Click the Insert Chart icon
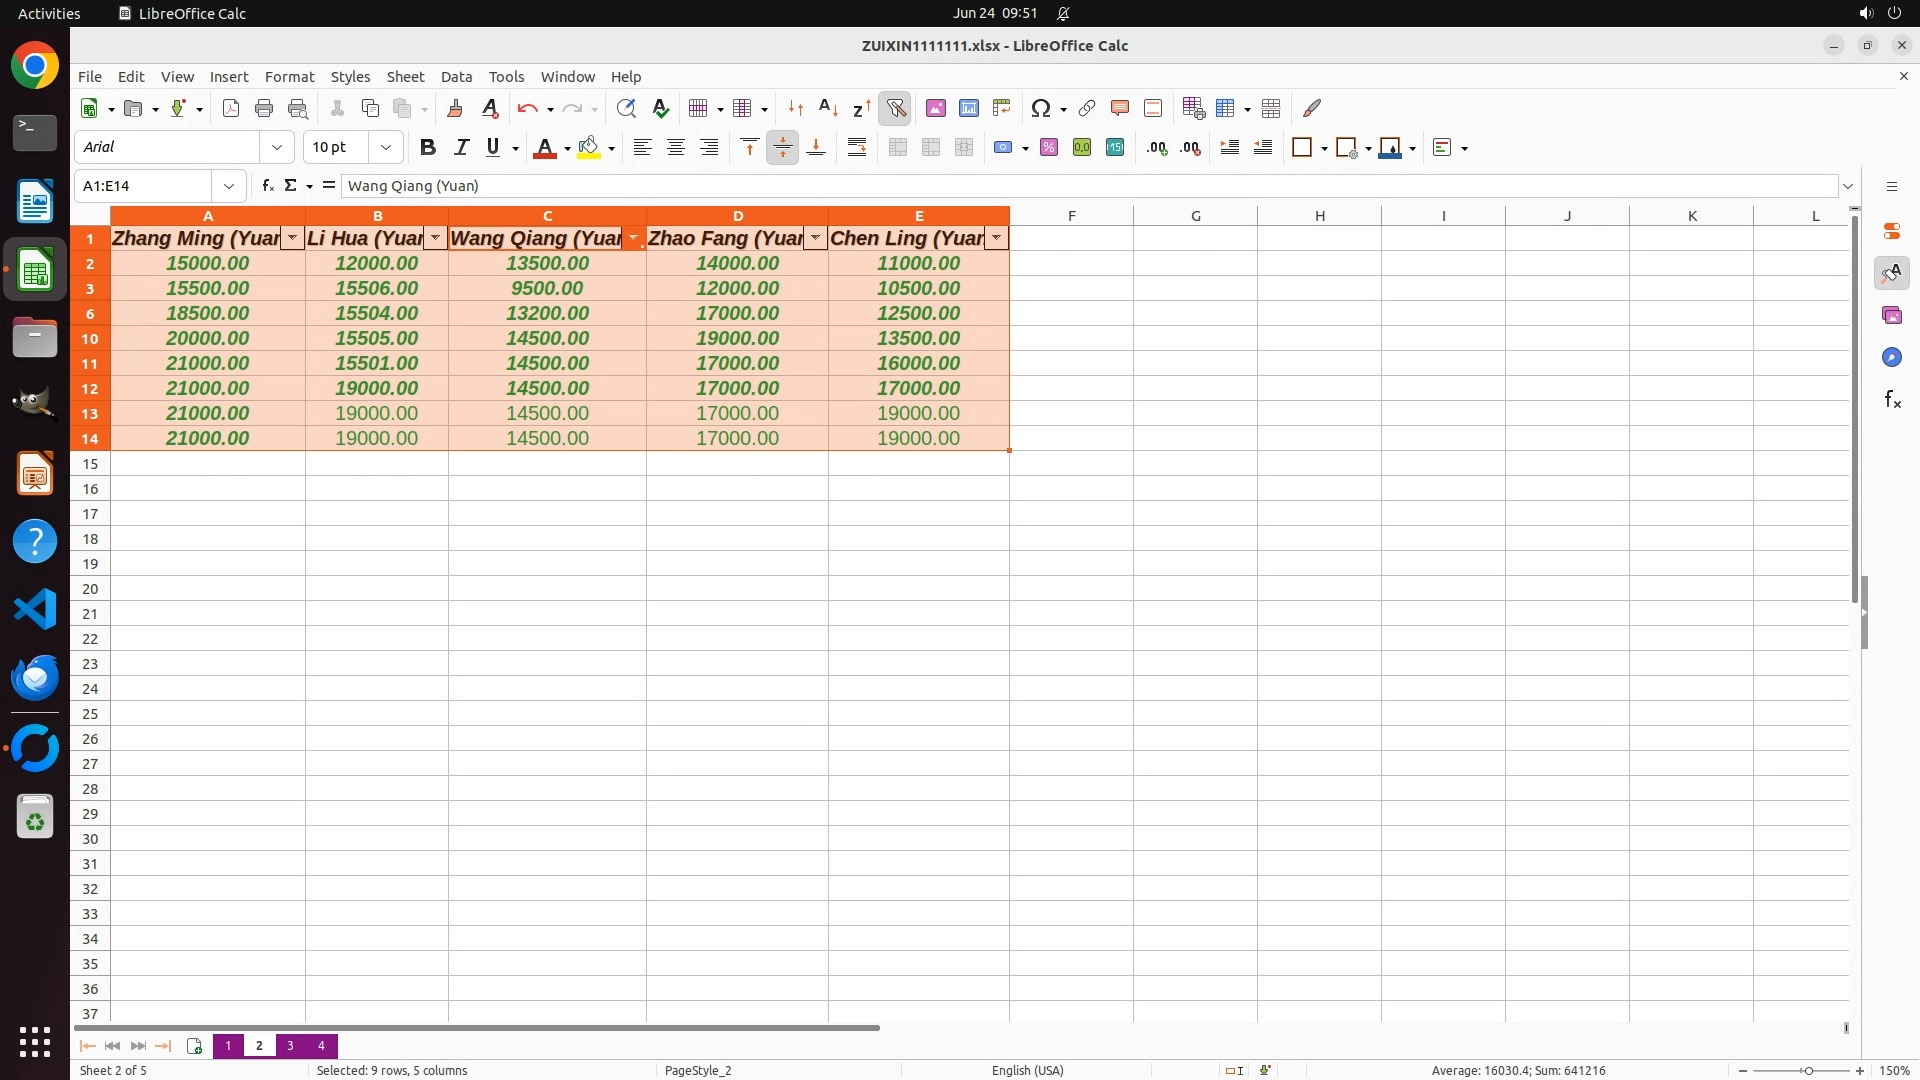1920x1080 pixels. pos(968,108)
